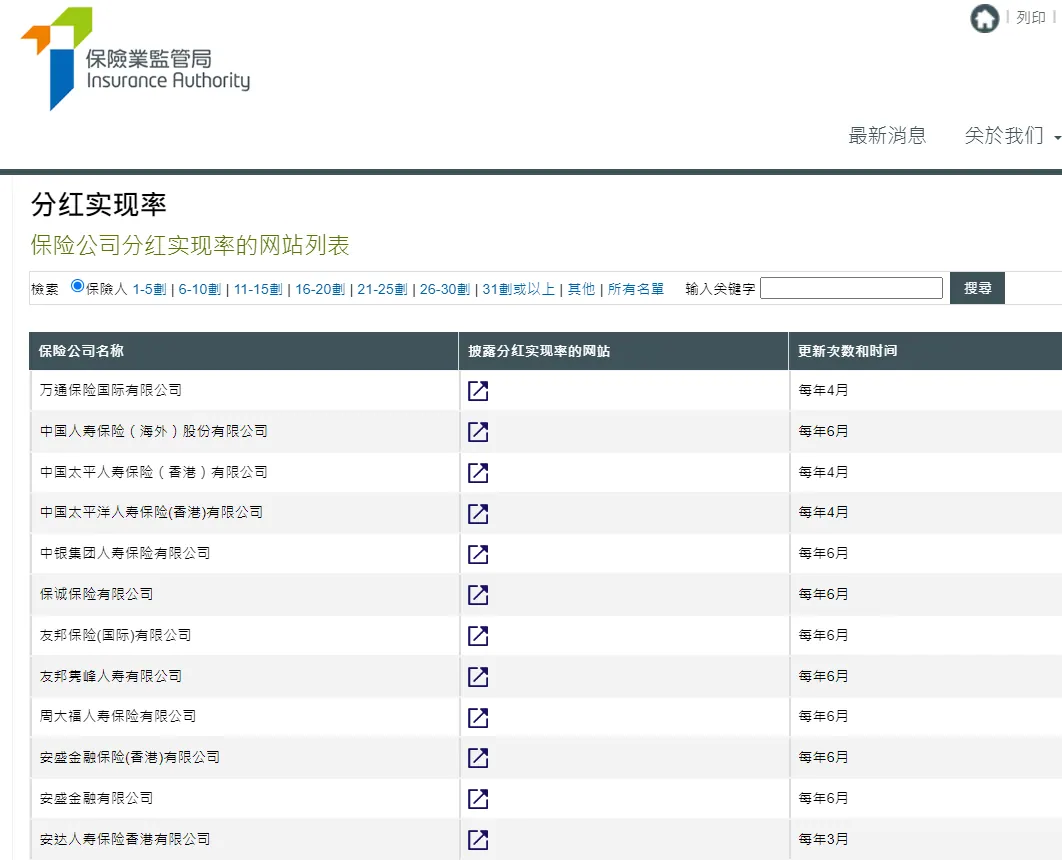Open external link for 万通保险国际有限公司
1062x860 pixels.
pos(478,391)
